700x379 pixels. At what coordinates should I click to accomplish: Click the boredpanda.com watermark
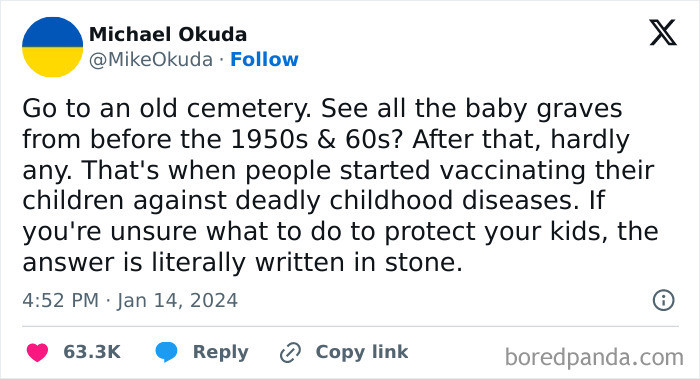tap(594, 358)
